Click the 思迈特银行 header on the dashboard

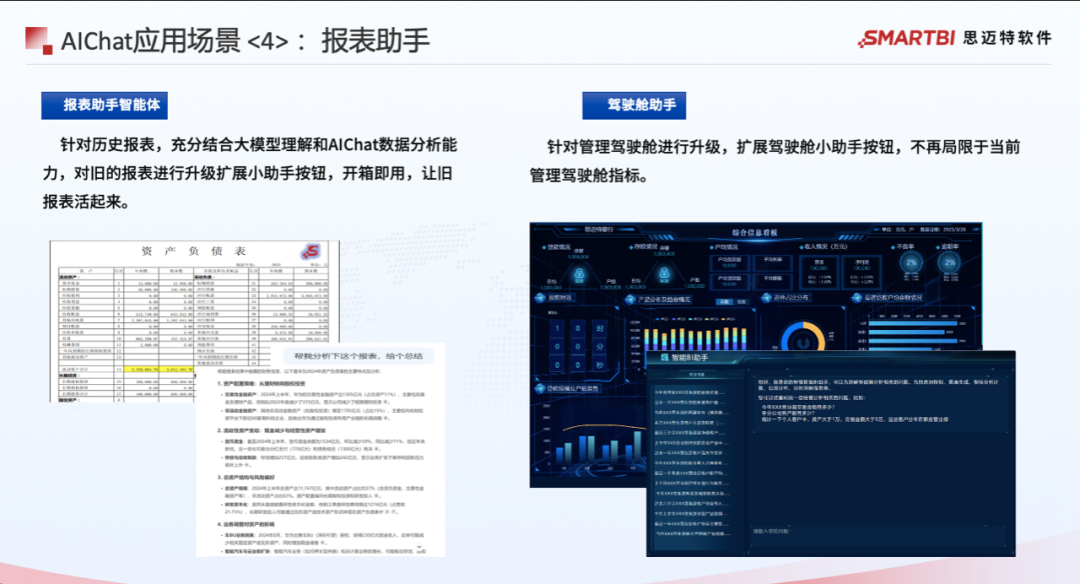pos(599,229)
